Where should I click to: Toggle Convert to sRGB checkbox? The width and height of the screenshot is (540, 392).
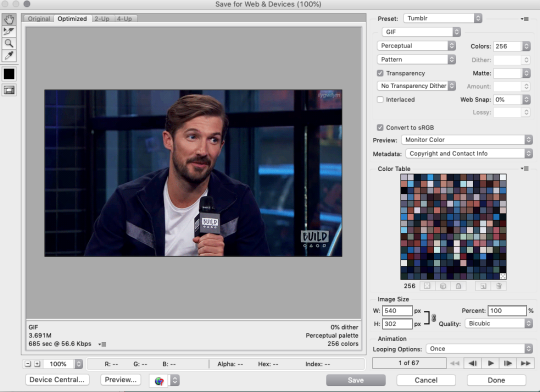(x=380, y=128)
